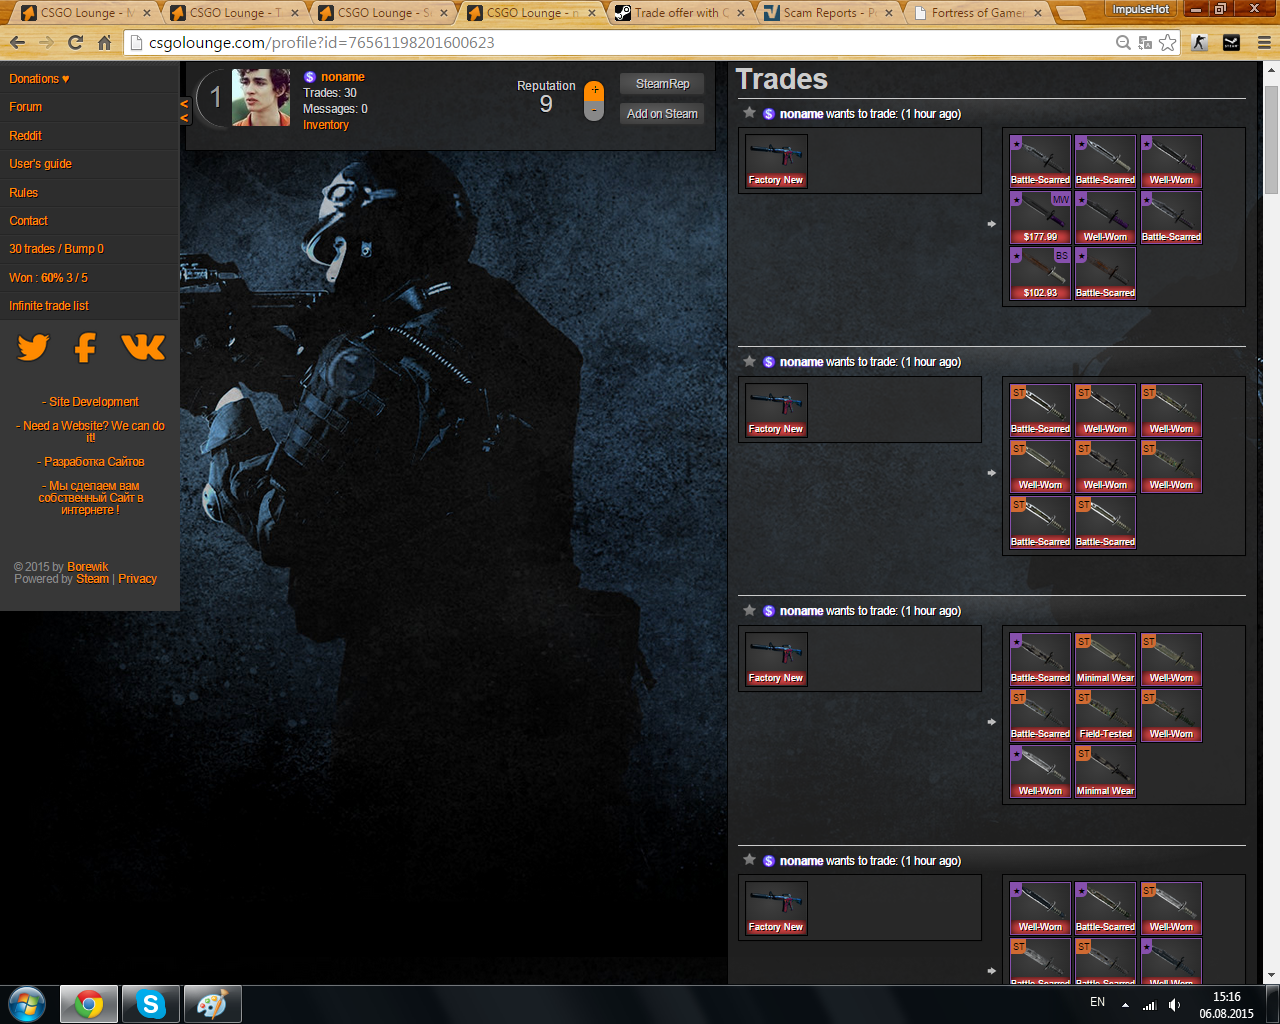Click the translate page icon in address bar
This screenshot has width=1280, height=1024.
point(1145,43)
